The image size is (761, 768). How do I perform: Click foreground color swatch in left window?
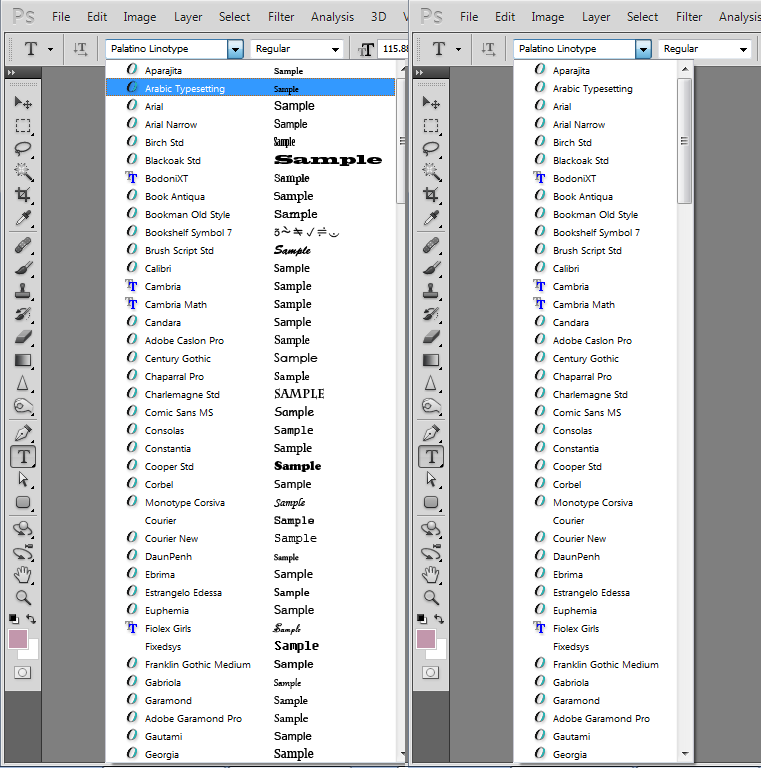[x=18, y=639]
